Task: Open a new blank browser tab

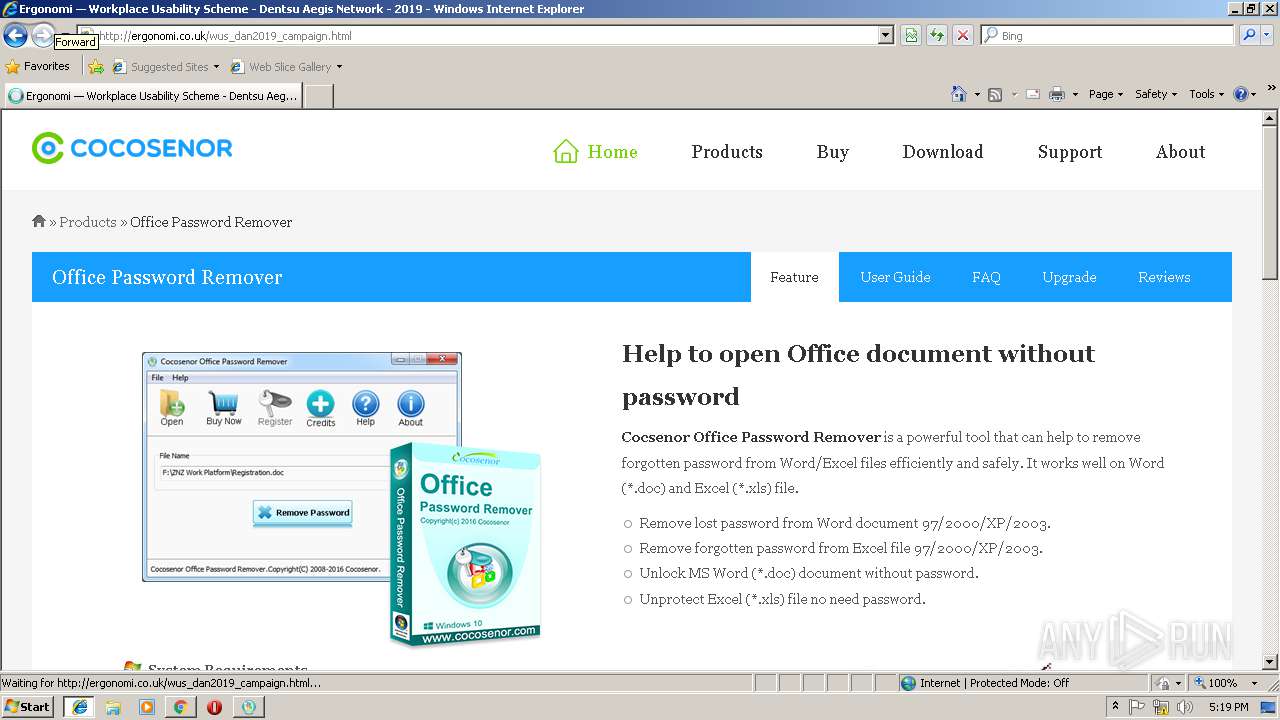Action: coord(318,96)
